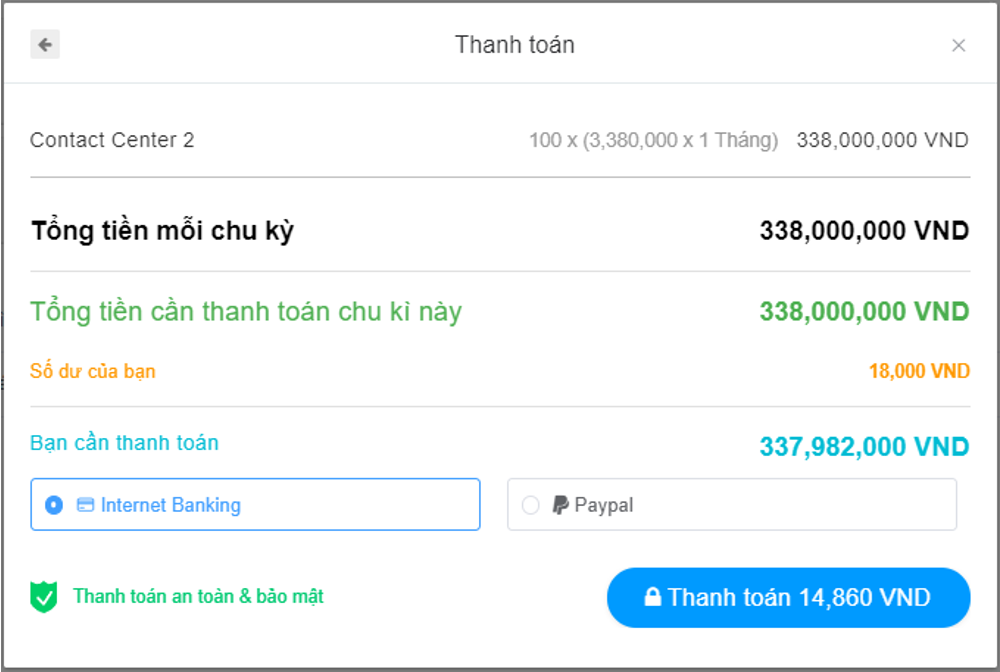Click the 337,982,000 VND amount due
This screenshot has width=1000, height=672.
point(864,446)
